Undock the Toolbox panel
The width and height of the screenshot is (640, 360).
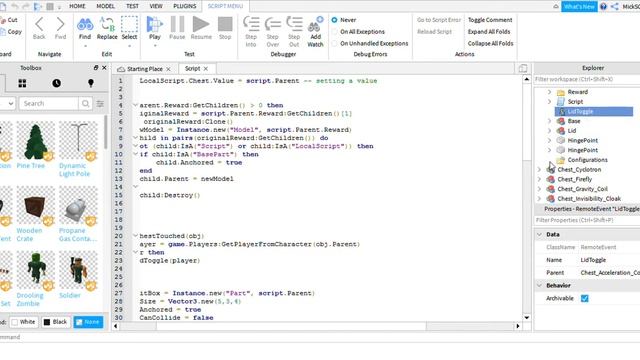(x=96, y=68)
